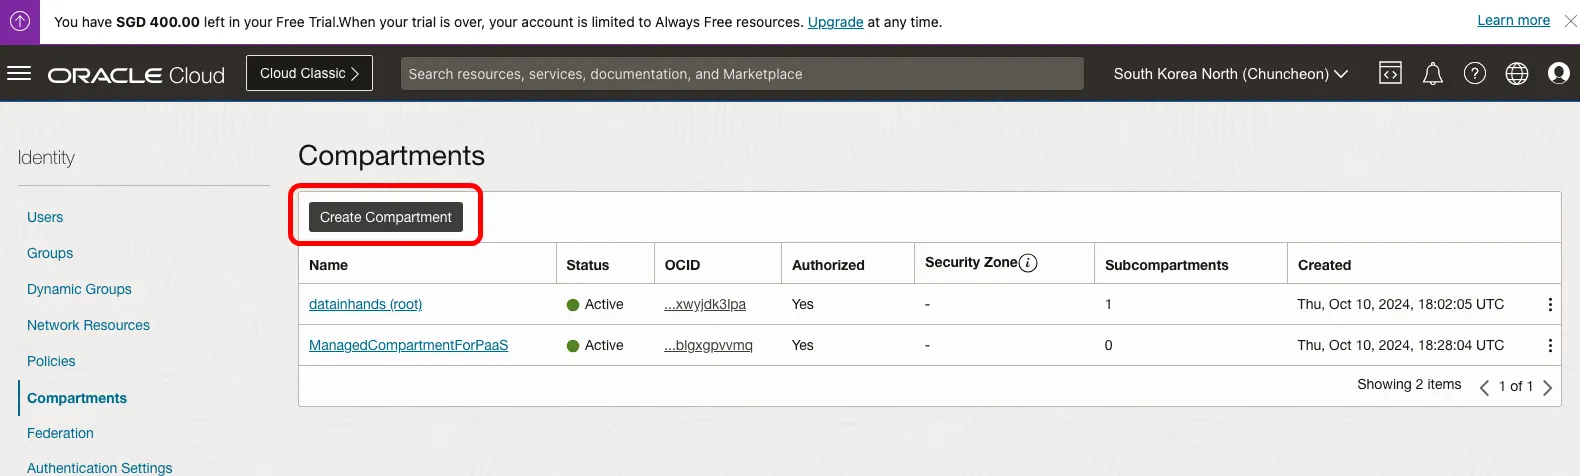
Task: Open the ManagedCompartmentForPaaS compartment link
Action: pos(408,345)
